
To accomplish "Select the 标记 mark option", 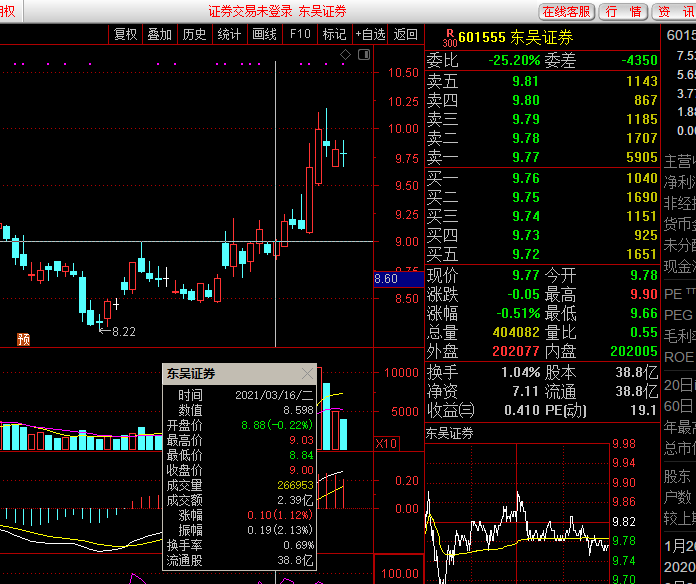I will pos(335,34).
